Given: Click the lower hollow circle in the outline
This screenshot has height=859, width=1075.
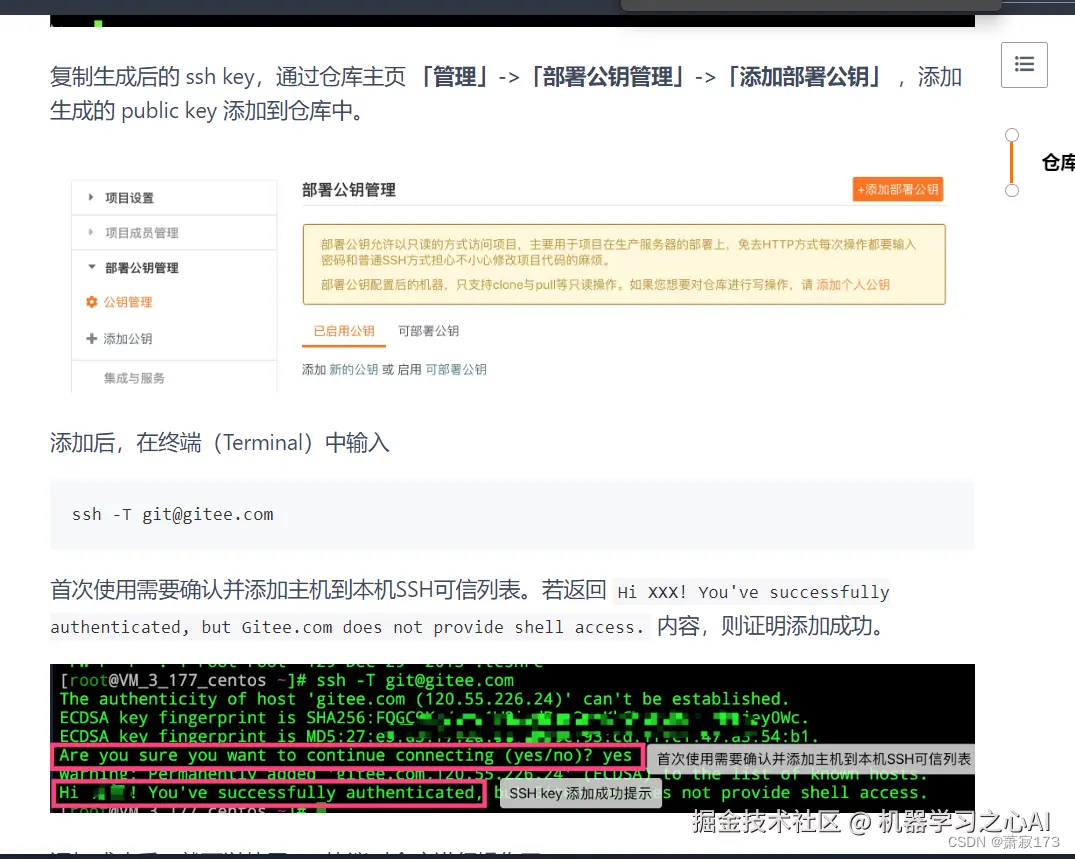Looking at the screenshot, I should pyautogui.click(x=1011, y=188).
